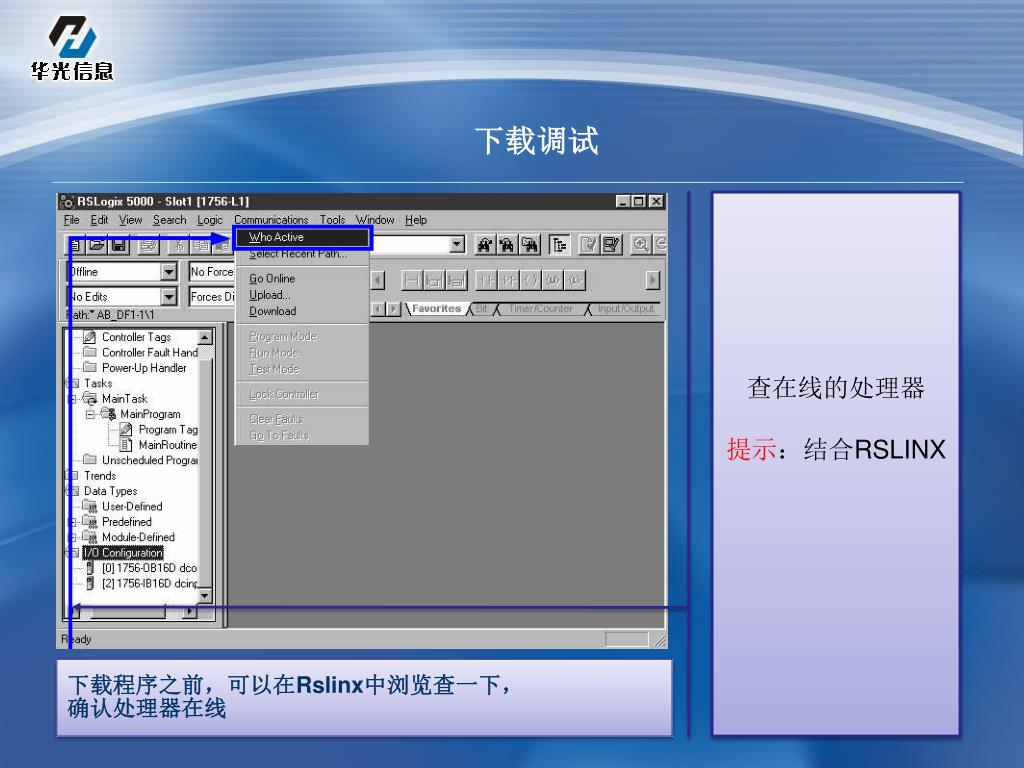Switch to the Input/Output instruction tab
This screenshot has width=1024, height=768.
[626, 309]
